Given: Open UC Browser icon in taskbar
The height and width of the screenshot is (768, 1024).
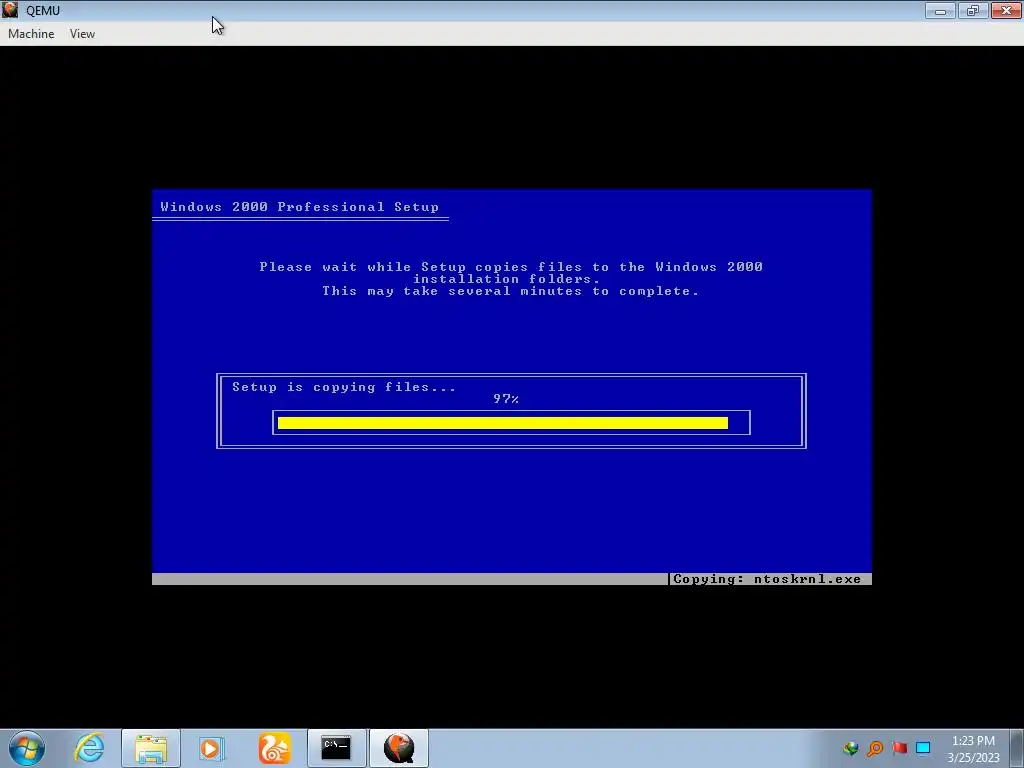Looking at the screenshot, I should pyautogui.click(x=274, y=748).
